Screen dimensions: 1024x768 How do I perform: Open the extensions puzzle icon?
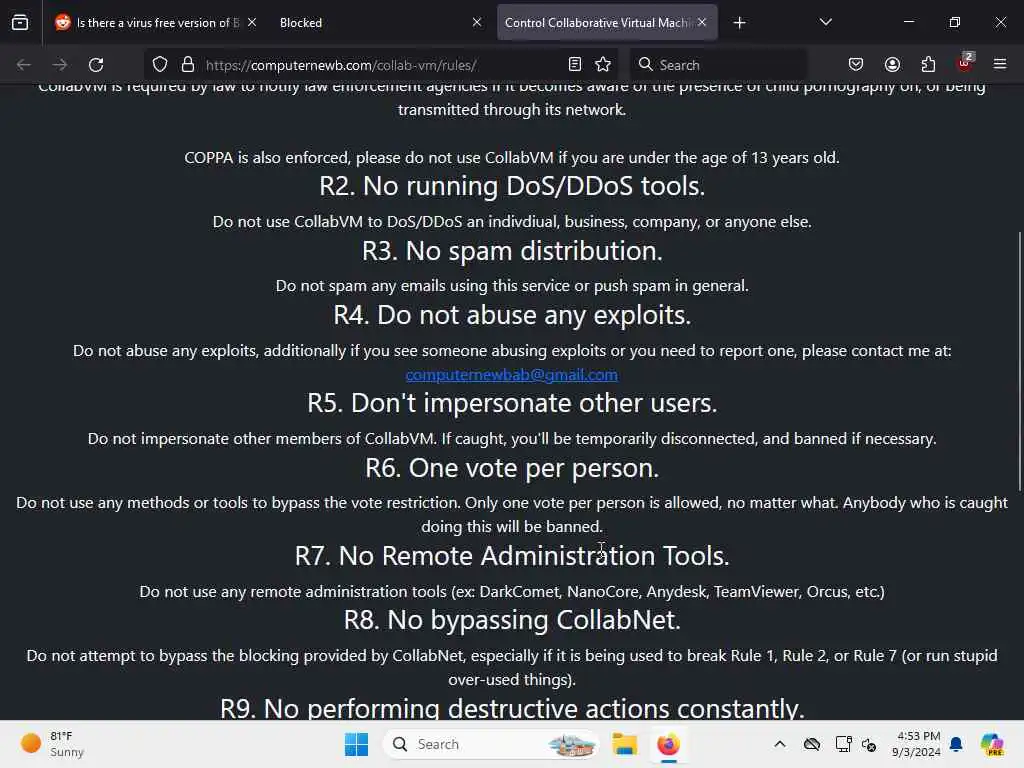pos(928,65)
